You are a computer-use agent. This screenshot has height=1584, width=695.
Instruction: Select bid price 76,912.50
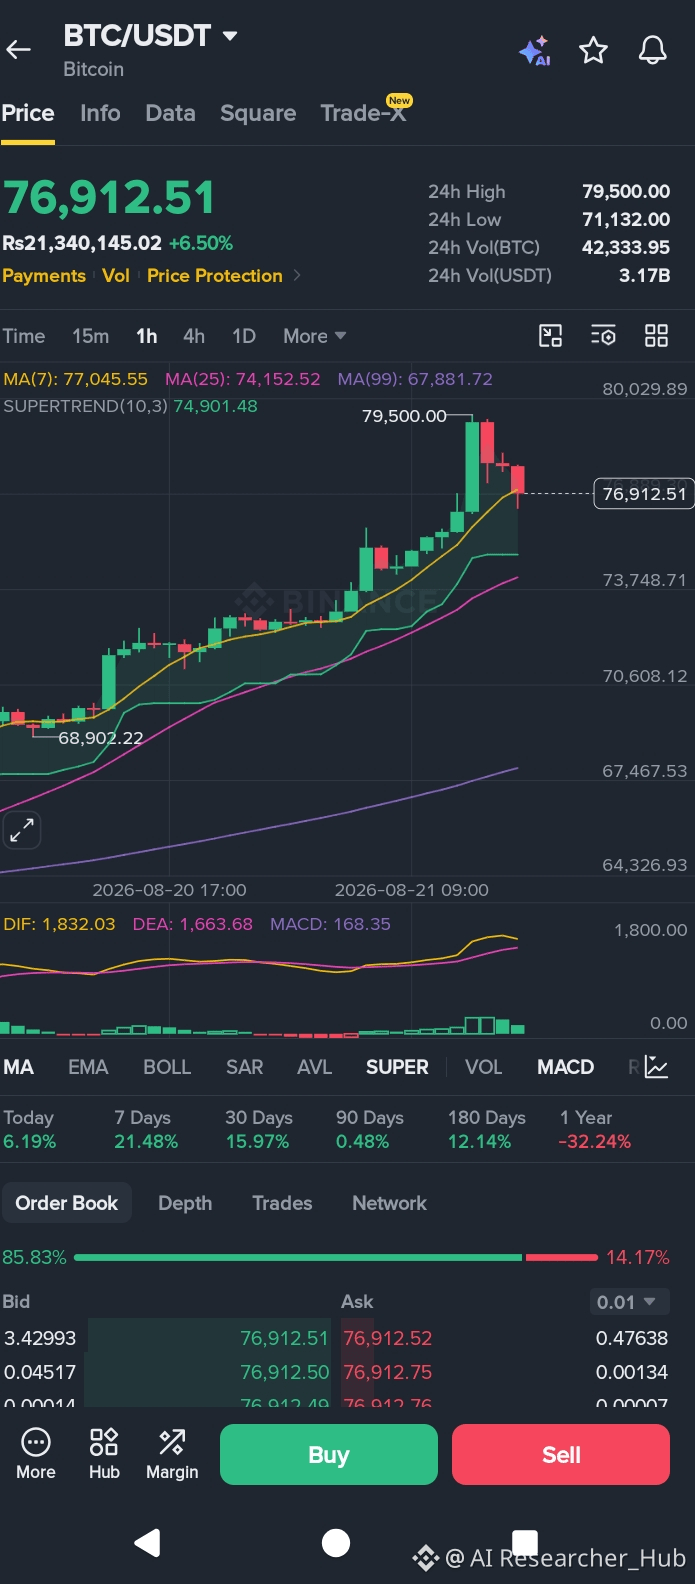tap(284, 1372)
